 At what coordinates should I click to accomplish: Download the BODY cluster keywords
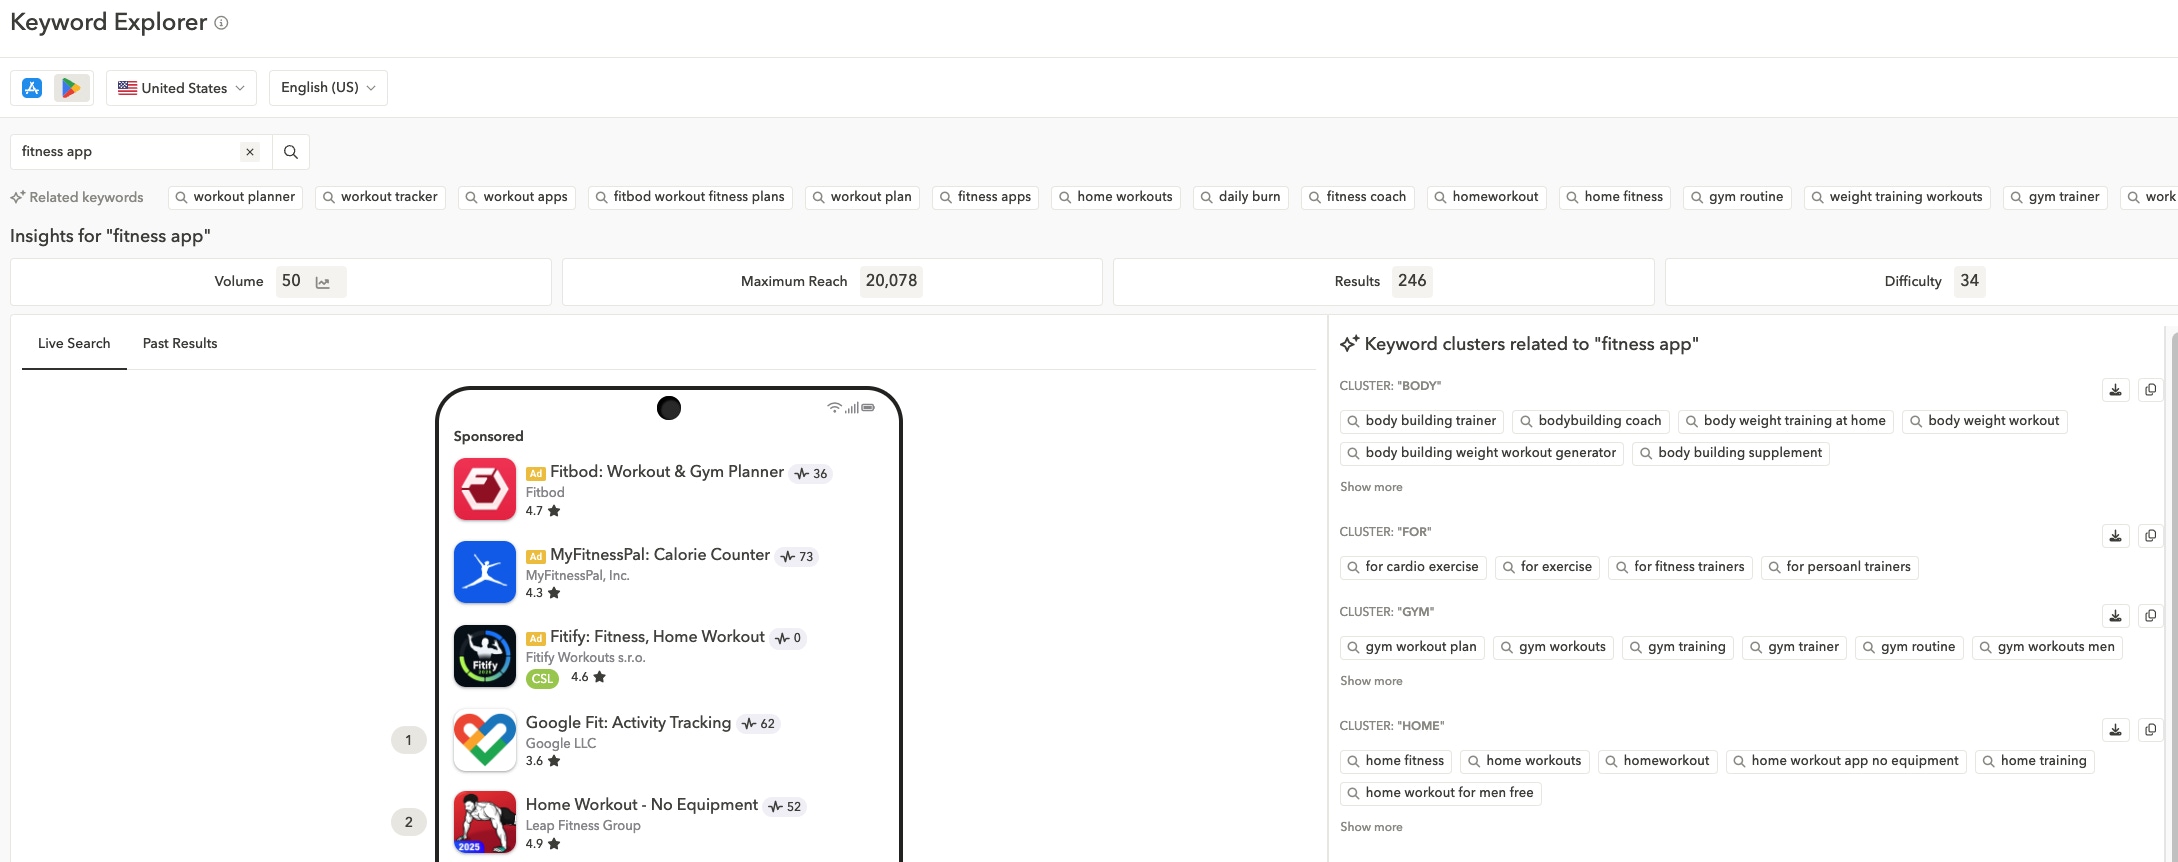point(2115,390)
